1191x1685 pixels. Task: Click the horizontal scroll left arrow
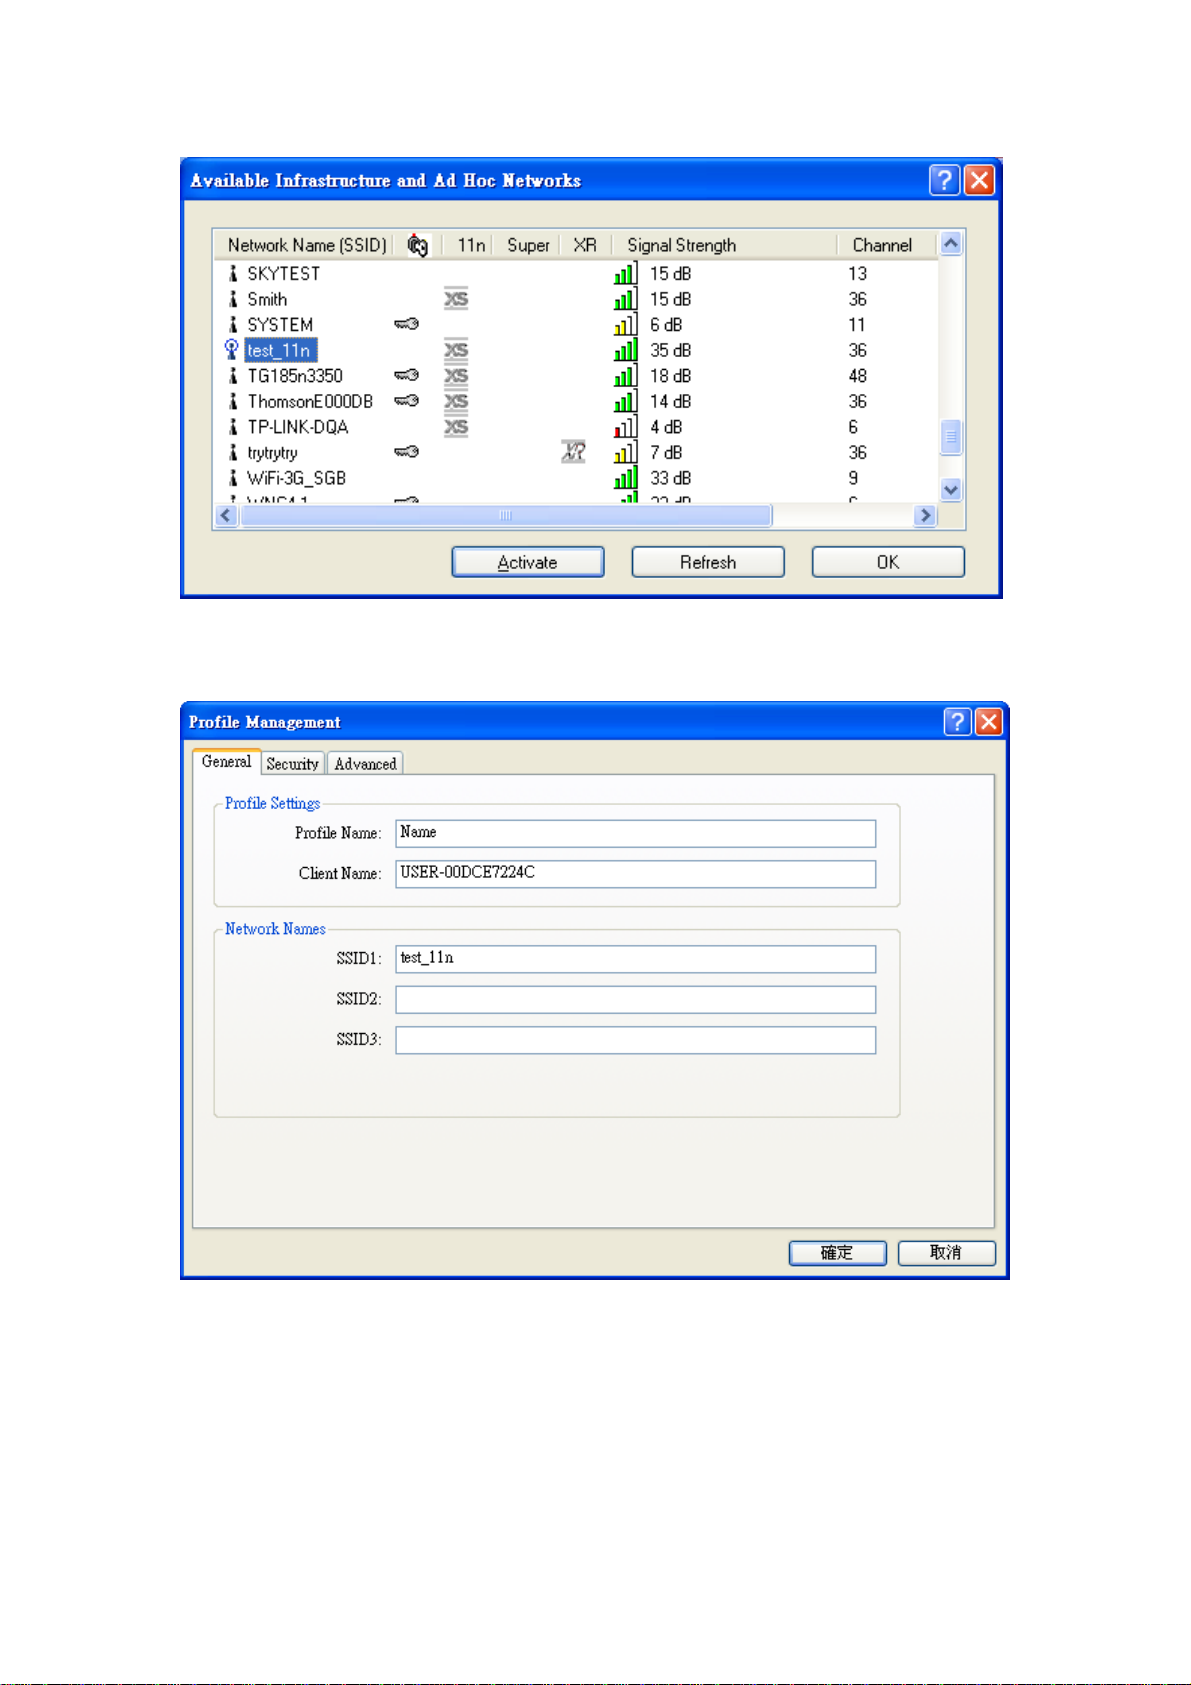click(226, 515)
